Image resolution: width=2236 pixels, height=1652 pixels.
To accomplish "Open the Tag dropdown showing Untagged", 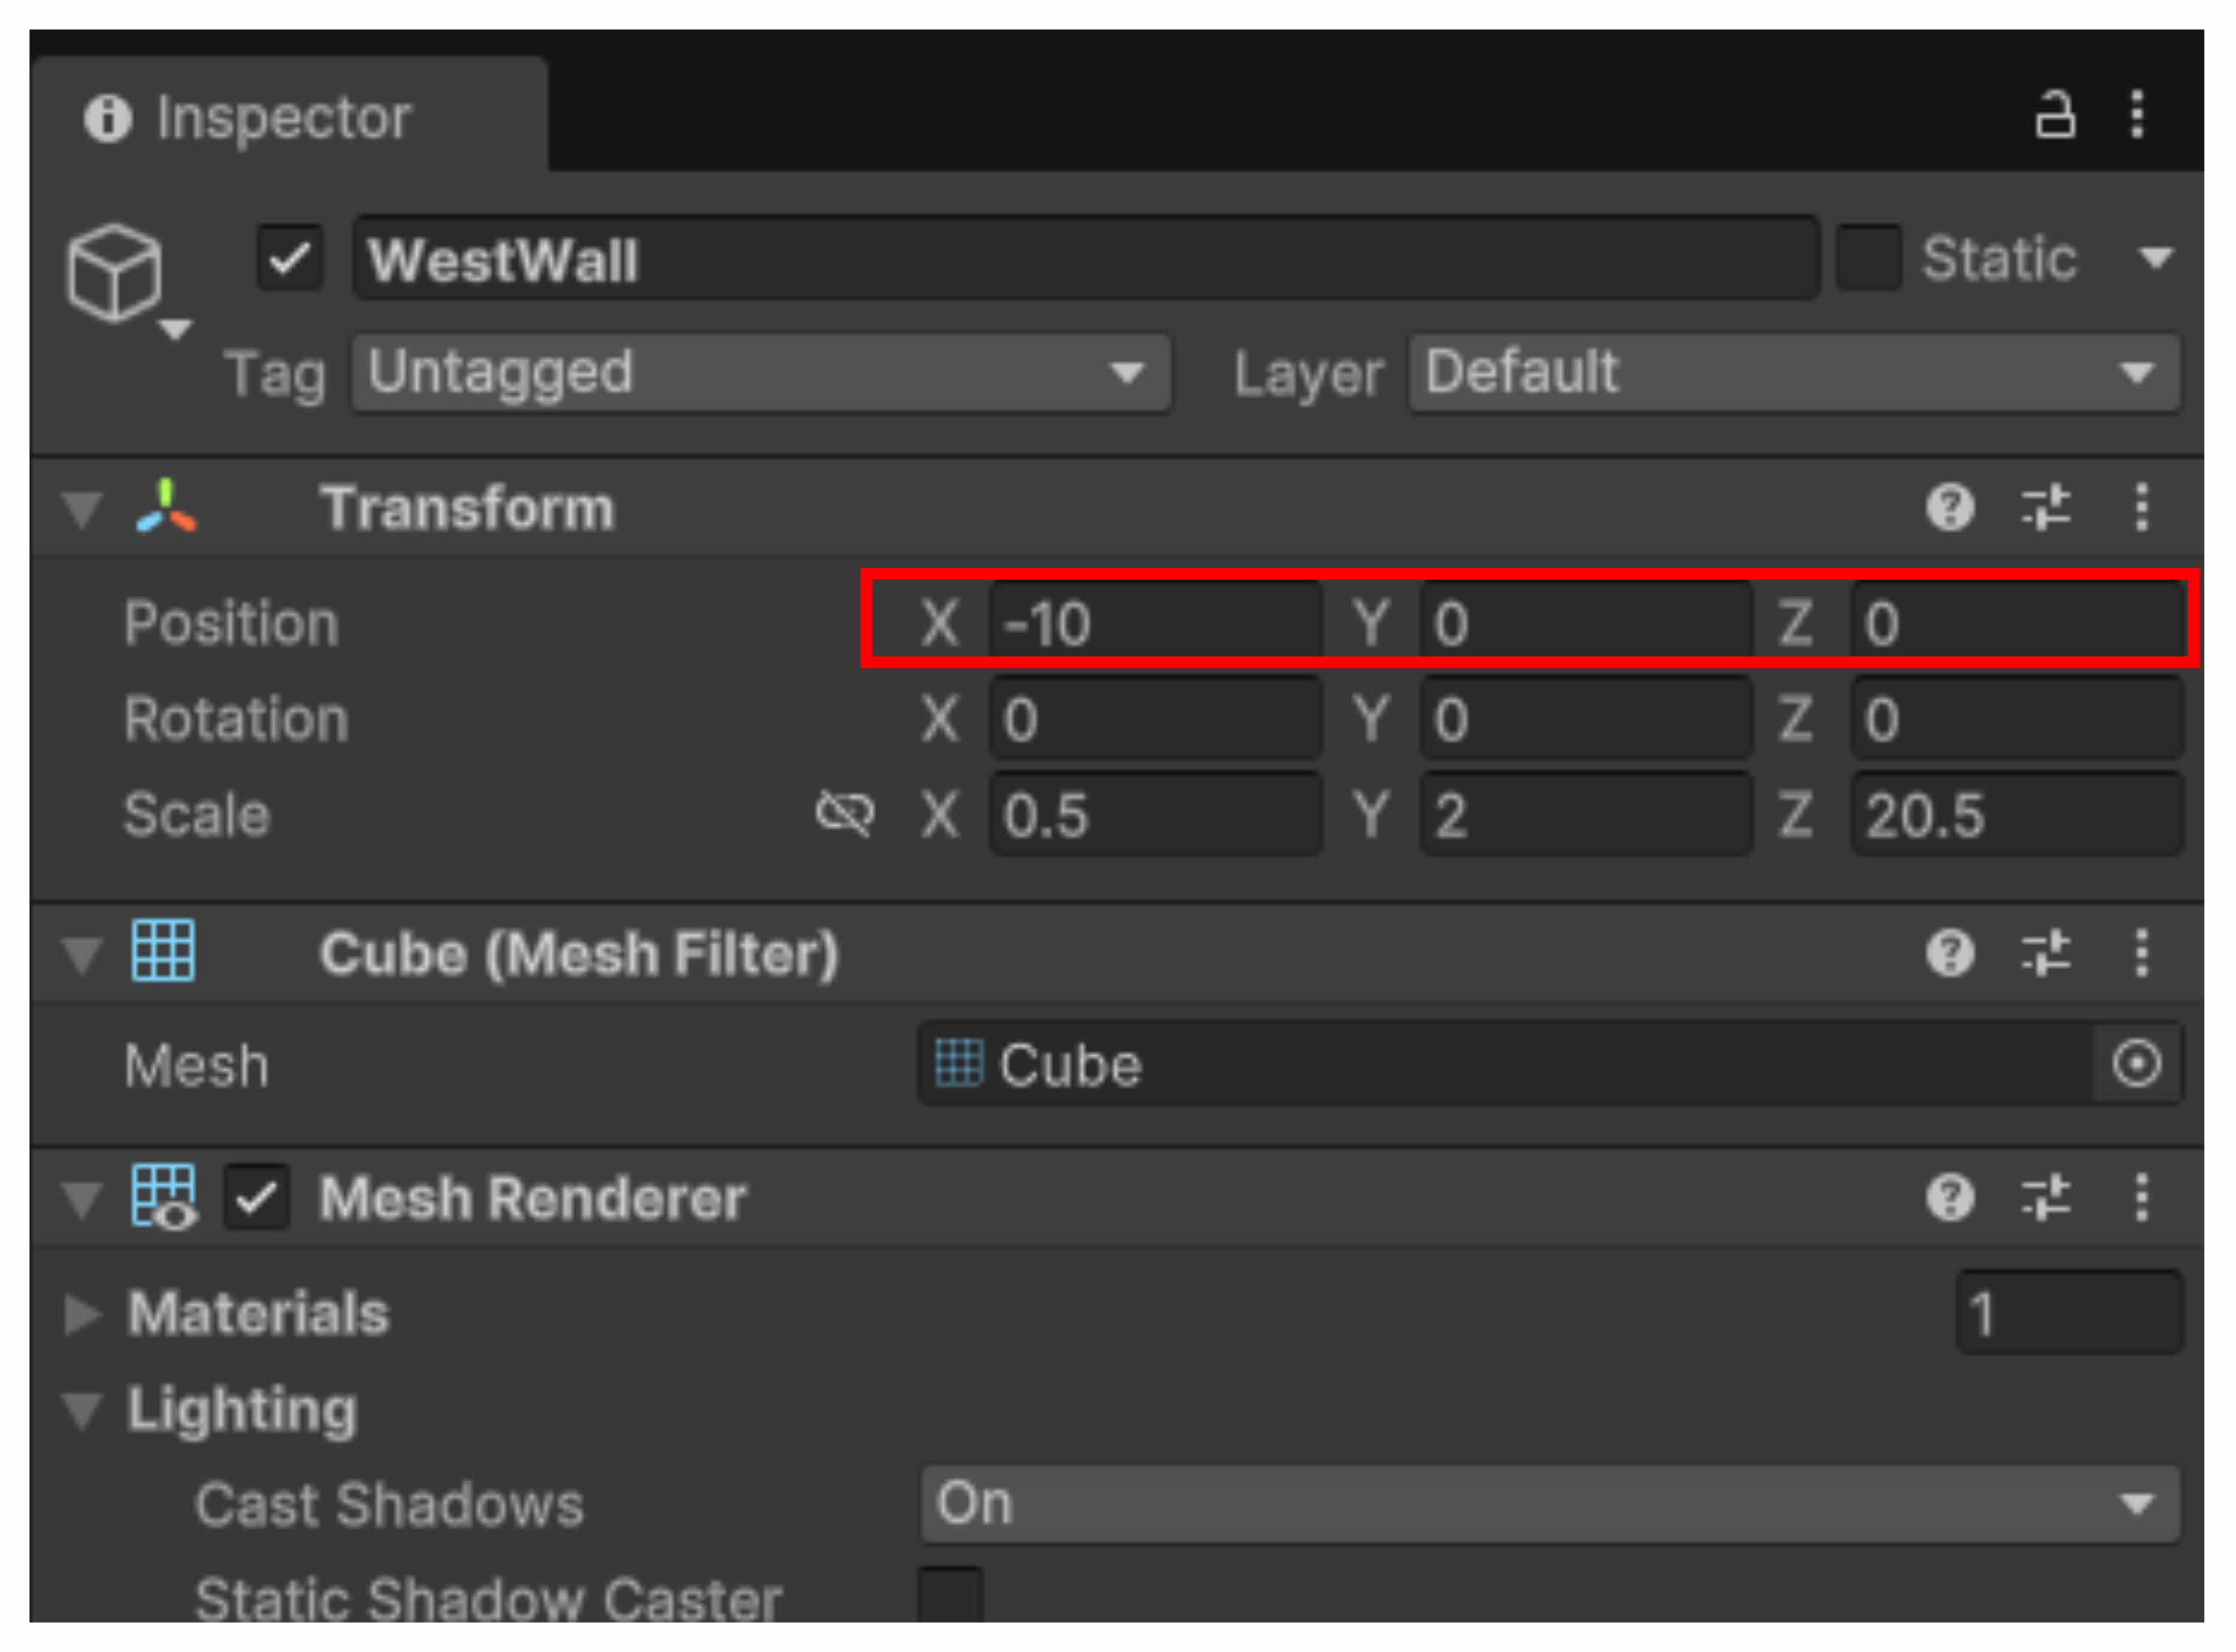I will pyautogui.click(x=760, y=372).
